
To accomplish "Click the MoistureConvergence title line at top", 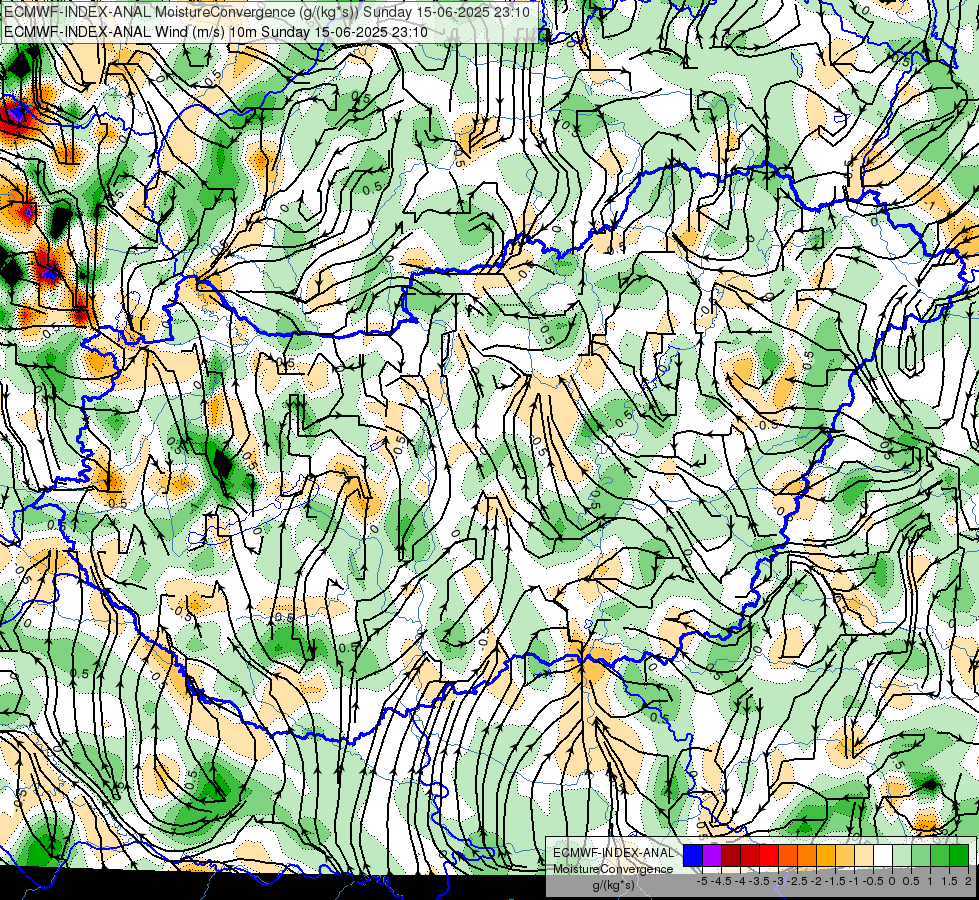I will [267, 12].
